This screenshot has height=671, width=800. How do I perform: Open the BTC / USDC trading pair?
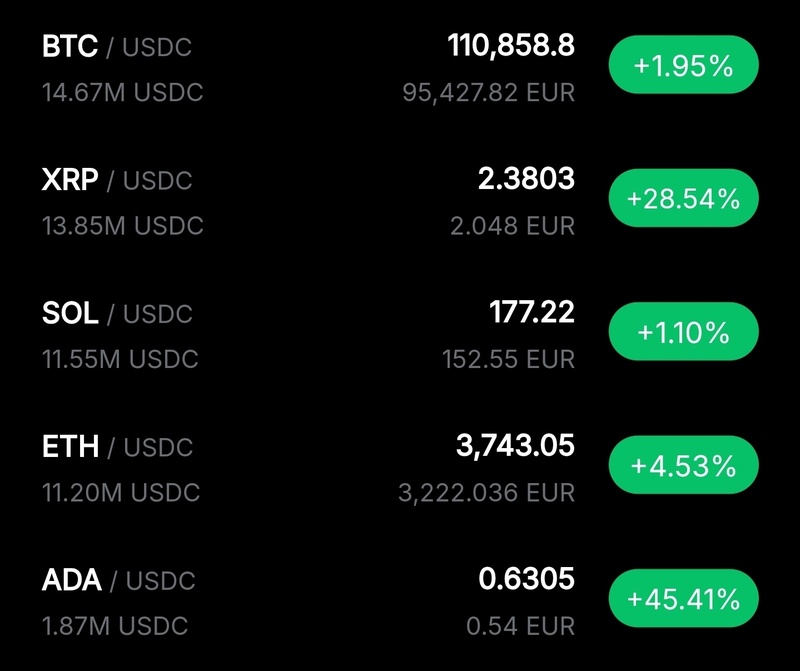coord(117,47)
